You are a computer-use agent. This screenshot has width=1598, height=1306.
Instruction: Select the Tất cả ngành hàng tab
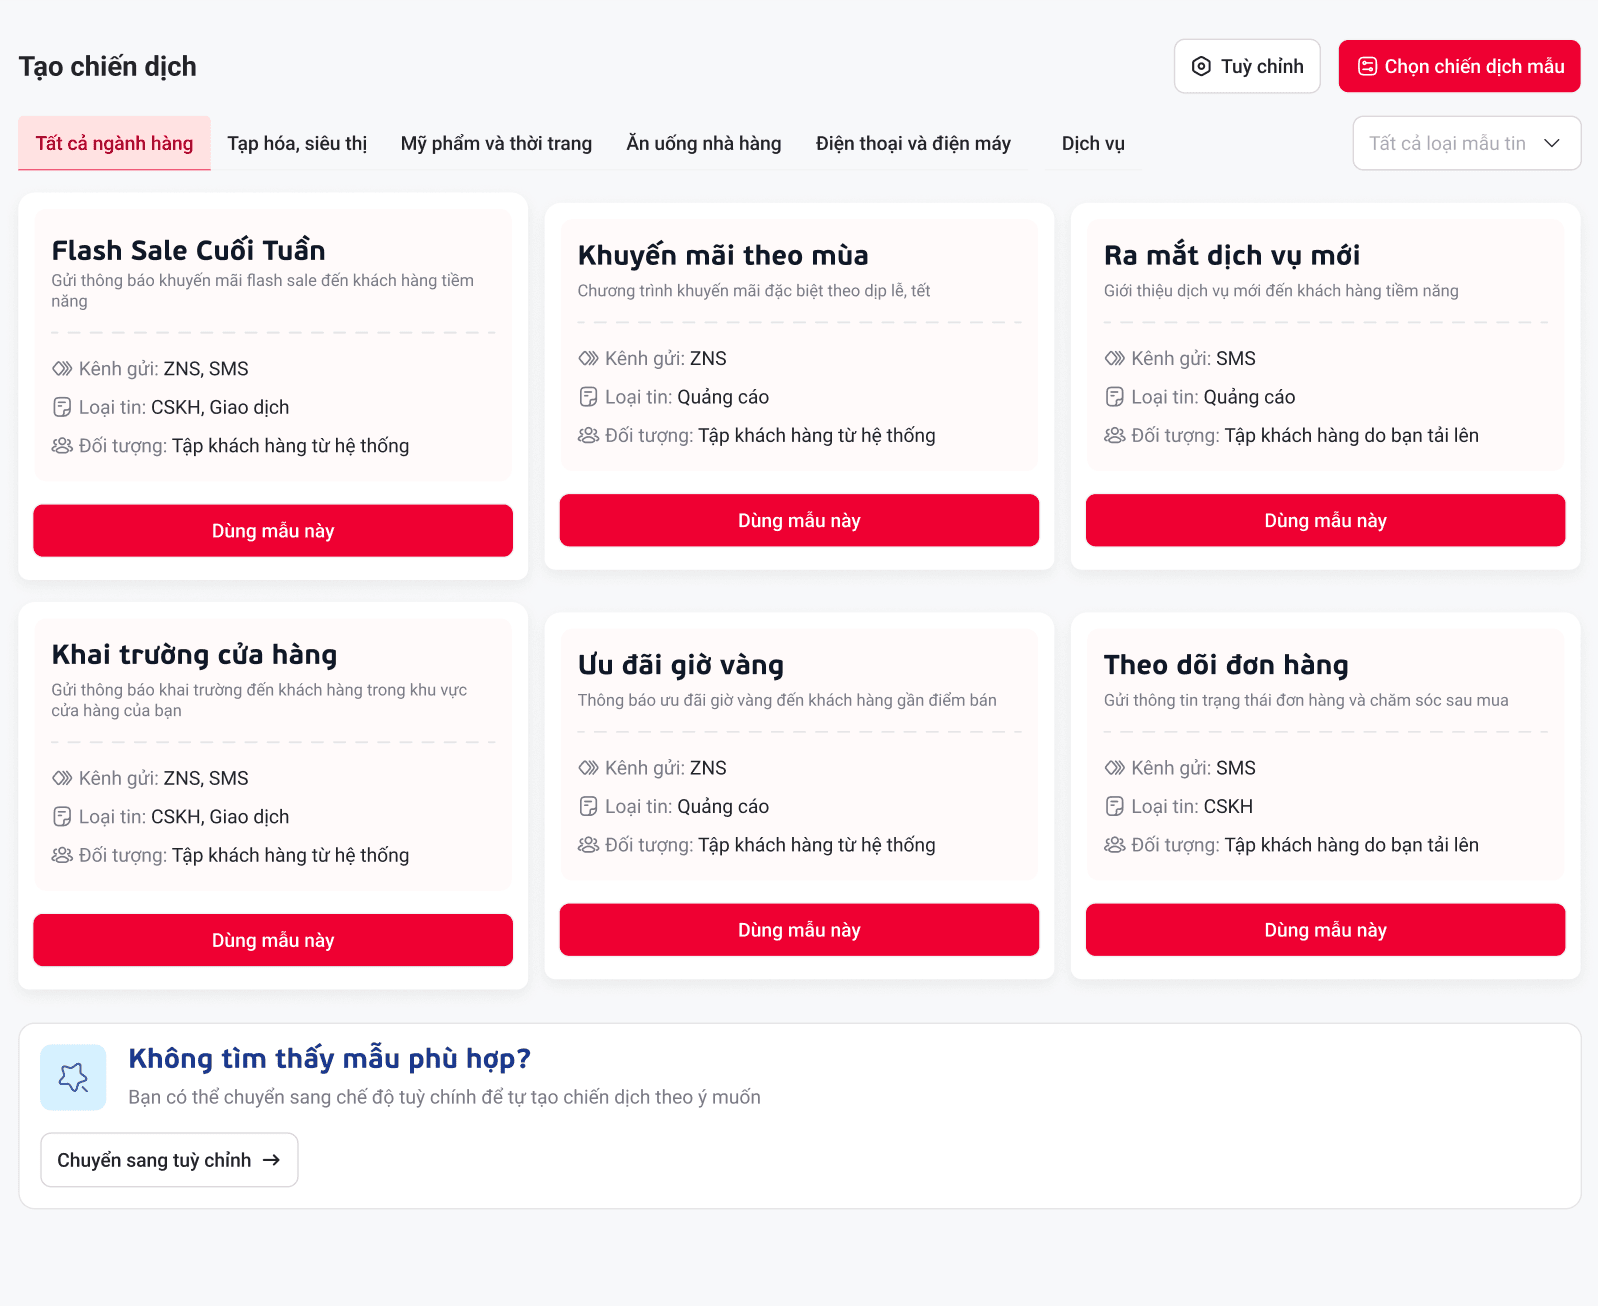click(114, 144)
